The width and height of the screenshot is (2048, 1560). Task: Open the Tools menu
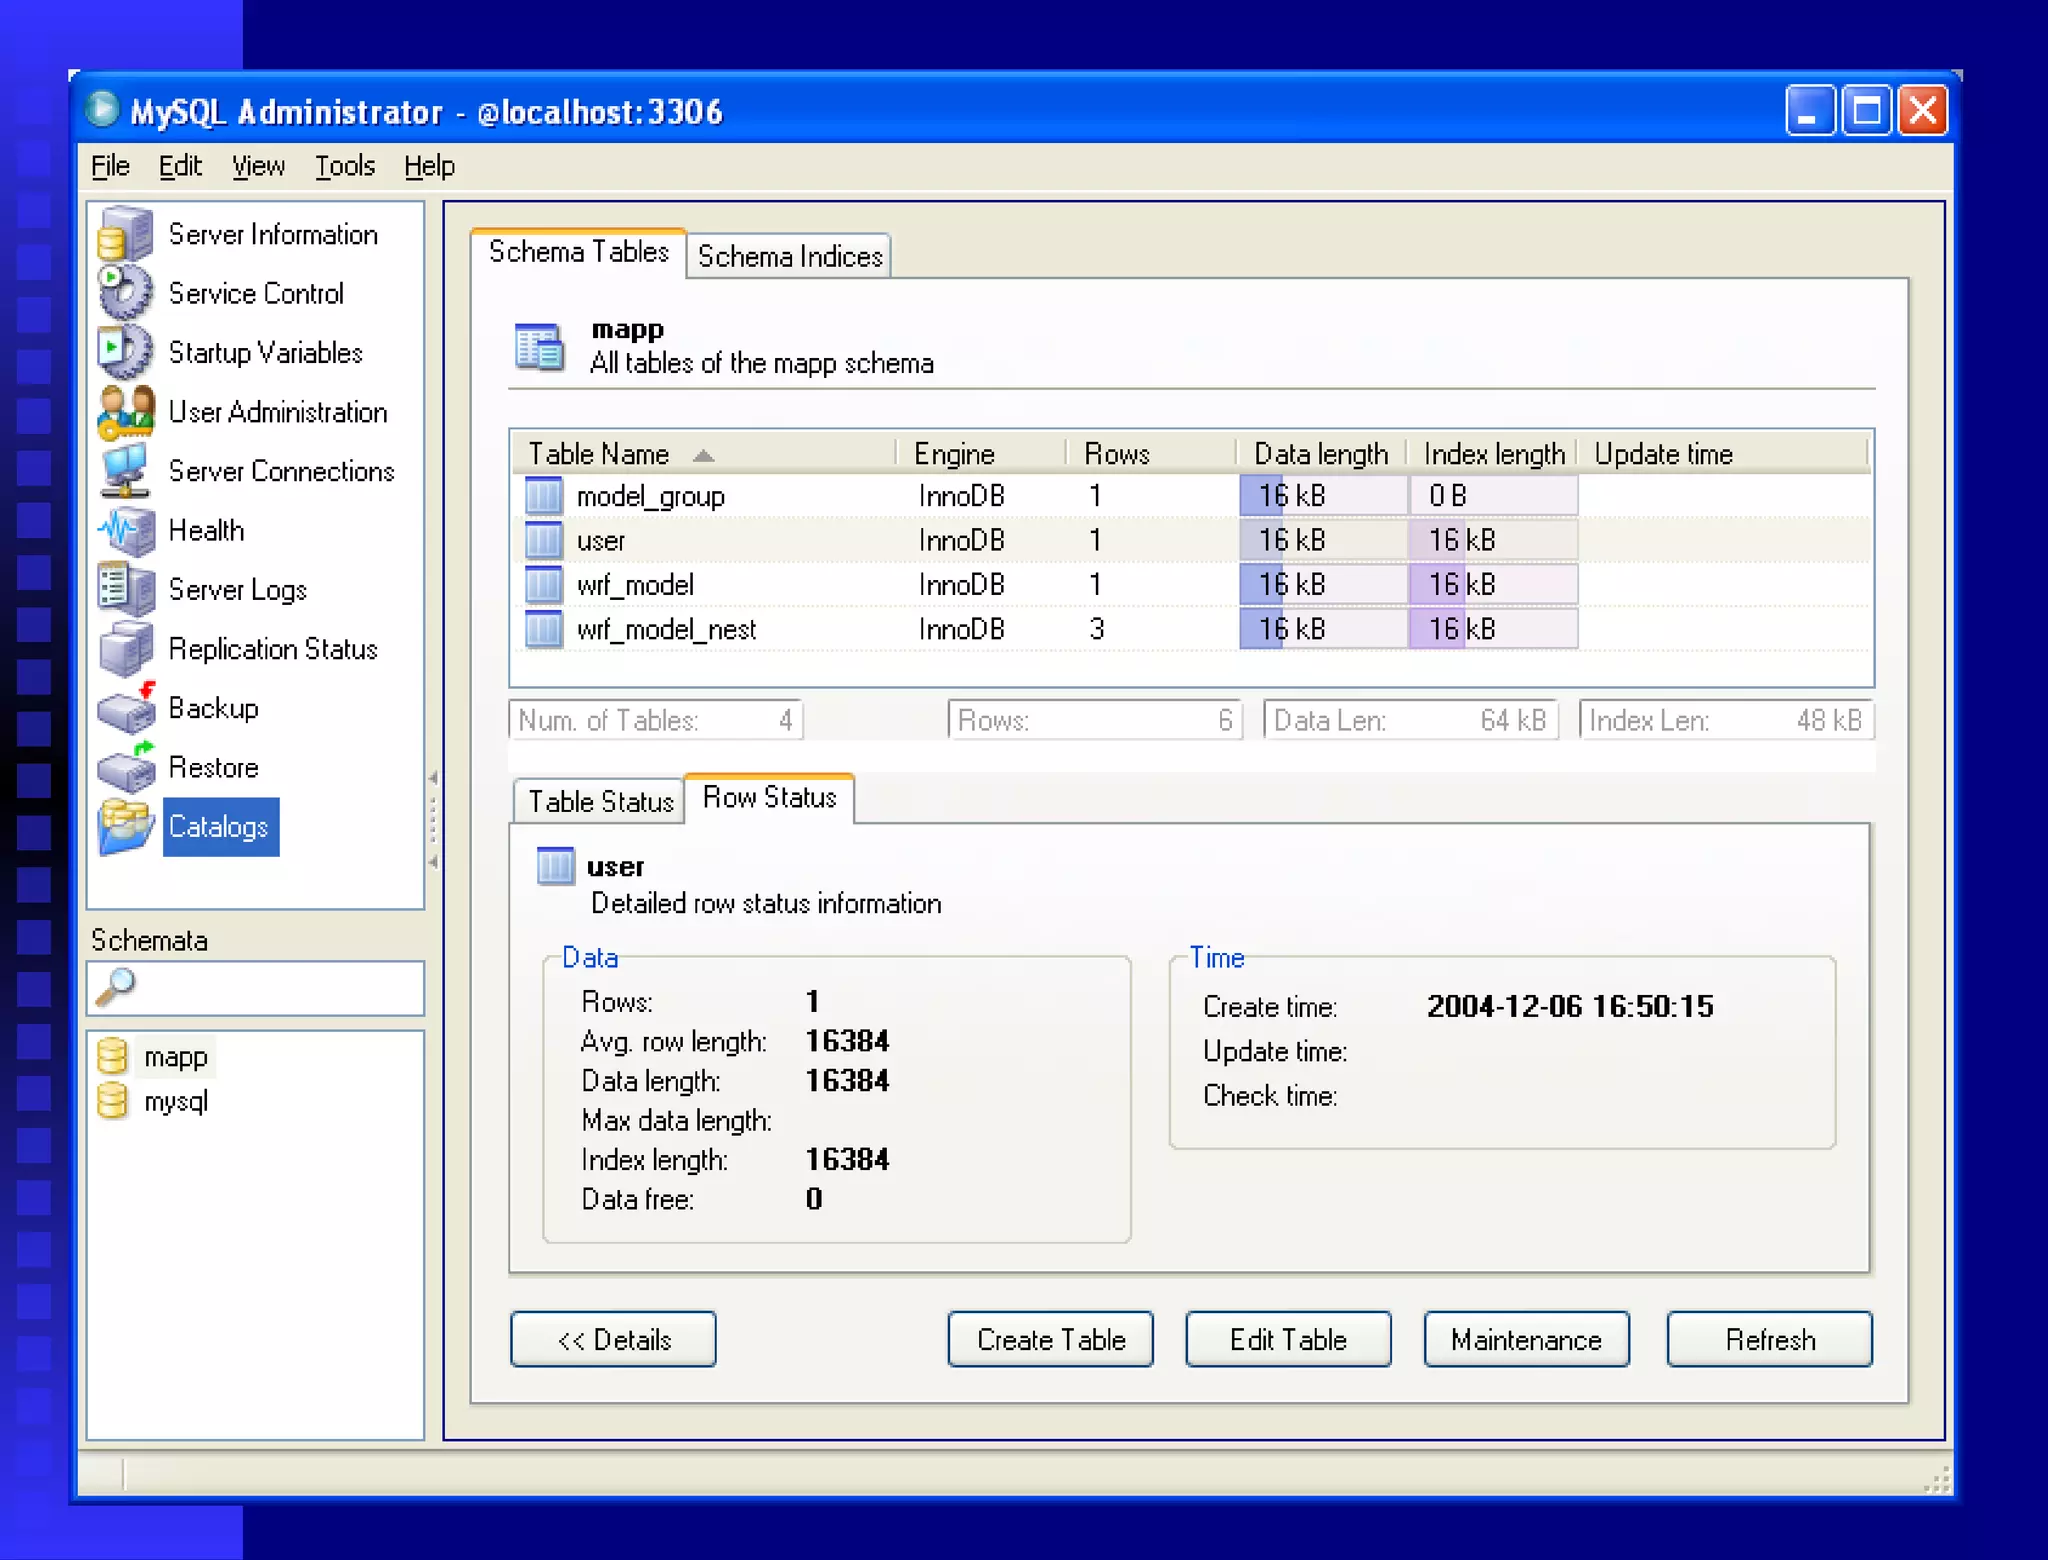(344, 166)
